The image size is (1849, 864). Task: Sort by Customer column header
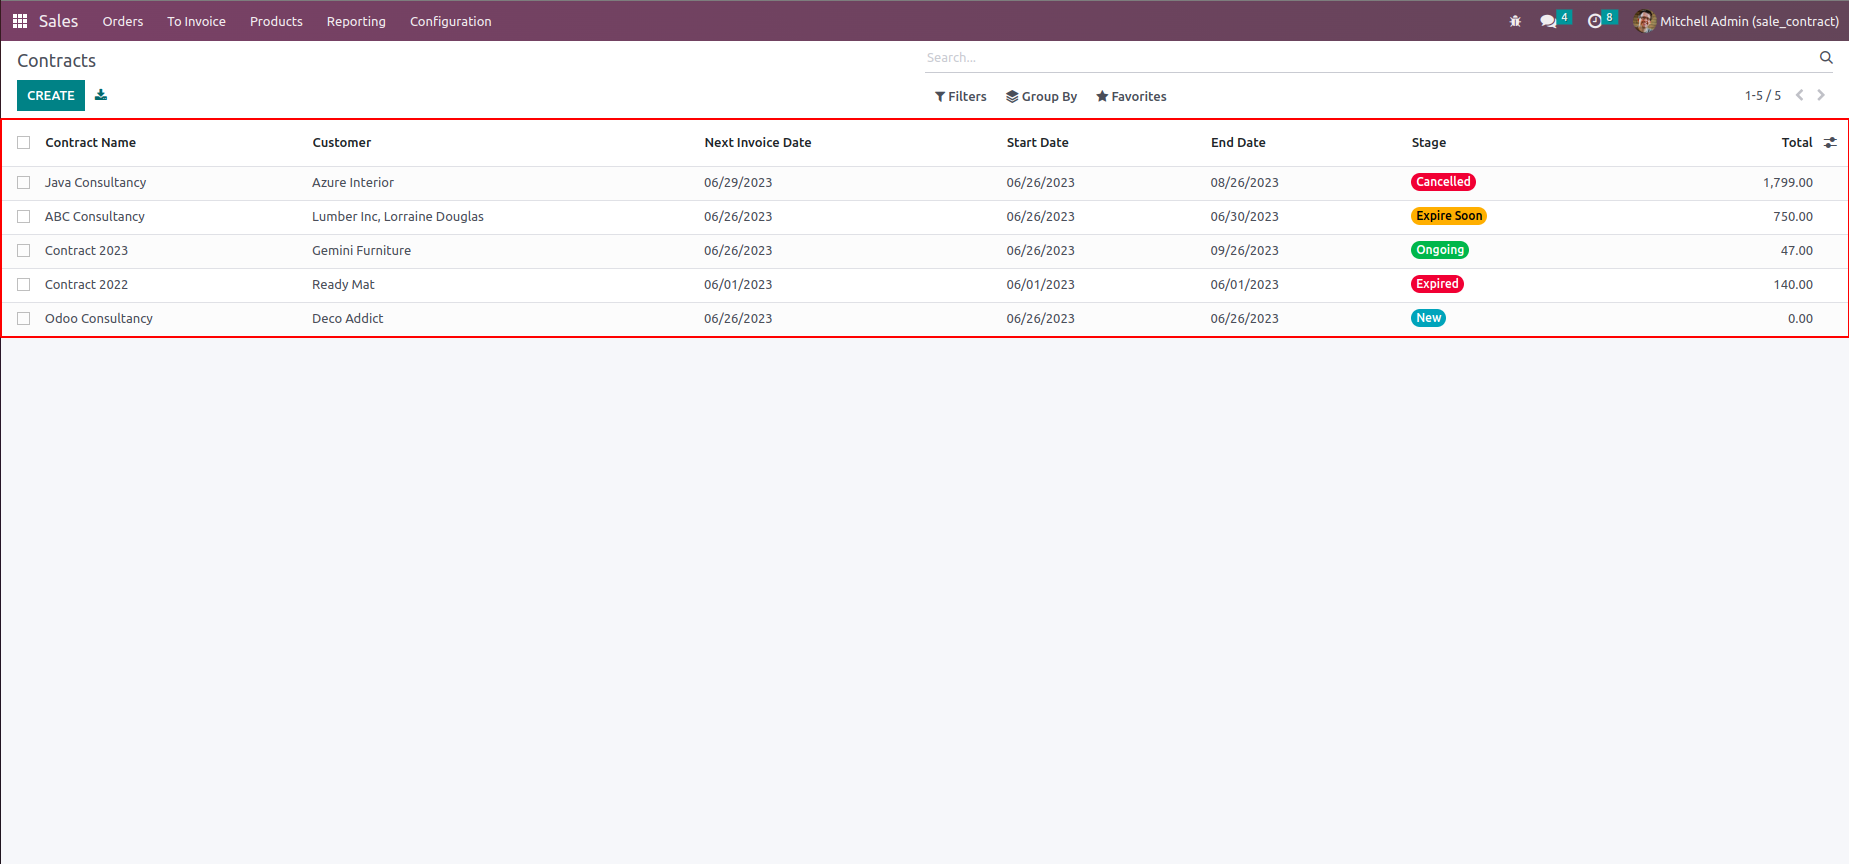(x=341, y=143)
